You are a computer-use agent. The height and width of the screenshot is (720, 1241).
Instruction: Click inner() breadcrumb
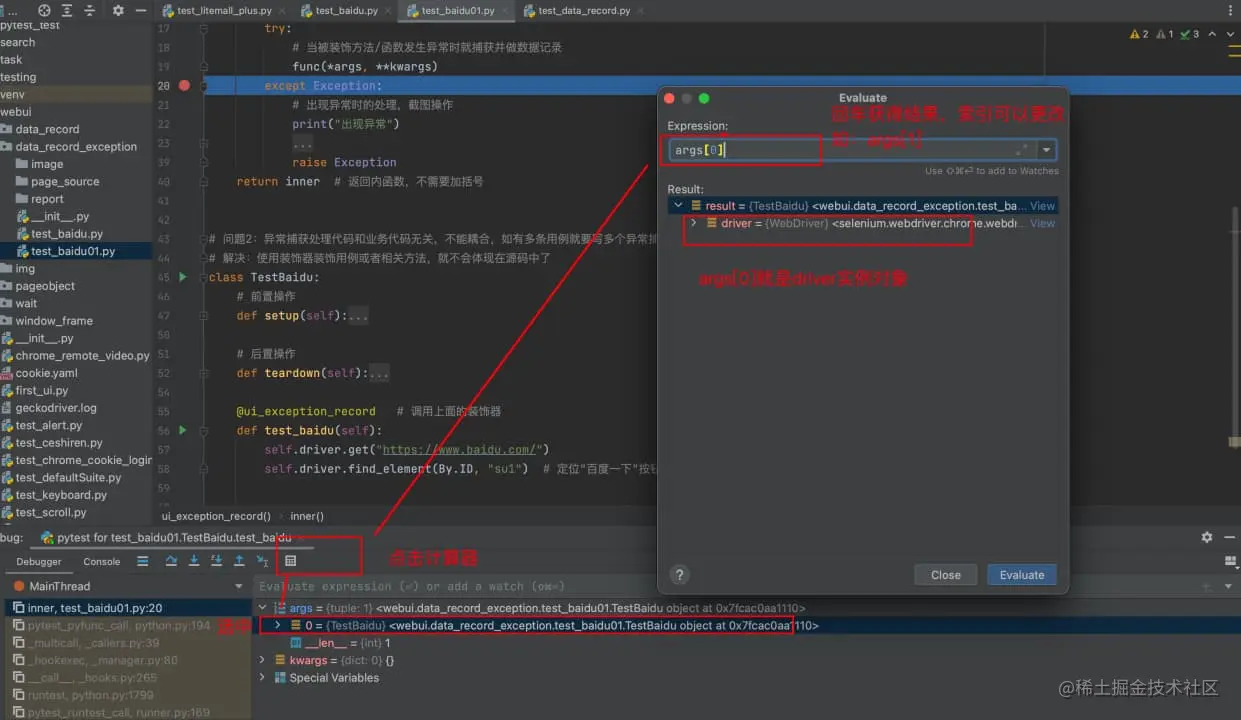pos(307,516)
